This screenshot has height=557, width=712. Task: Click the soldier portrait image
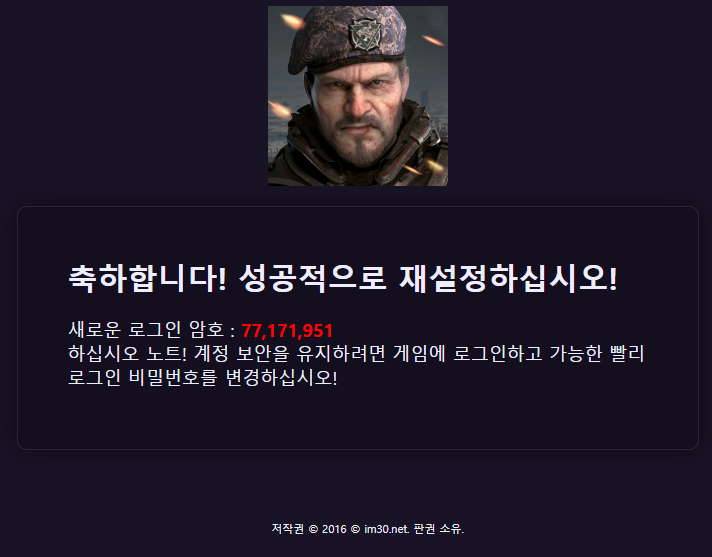point(358,96)
